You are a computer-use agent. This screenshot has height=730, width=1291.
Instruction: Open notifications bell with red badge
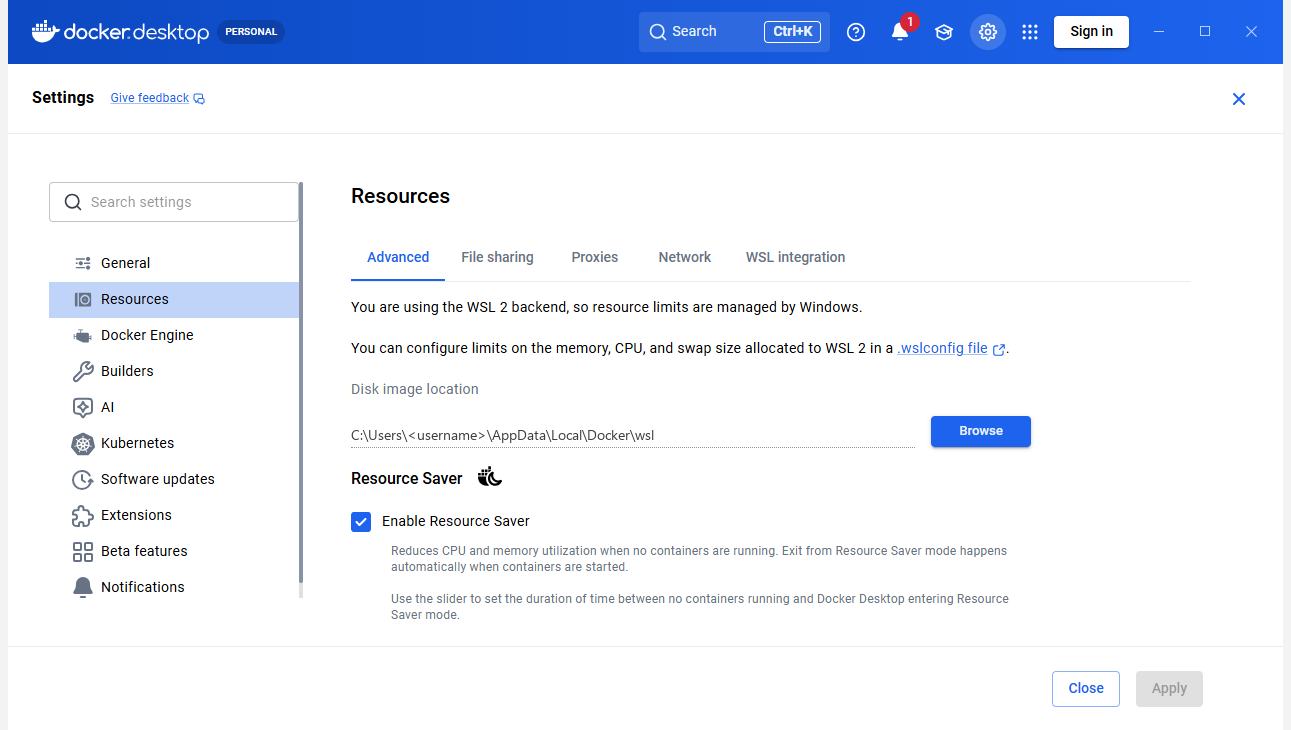(x=900, y=32)
